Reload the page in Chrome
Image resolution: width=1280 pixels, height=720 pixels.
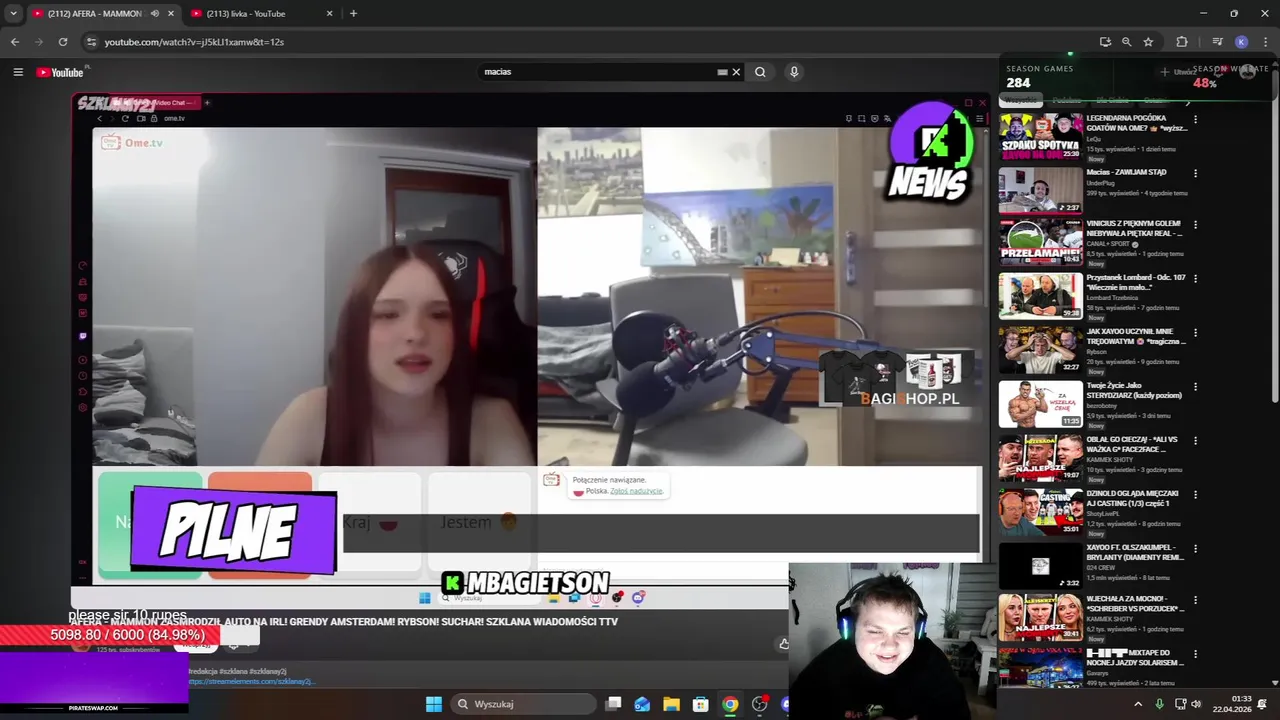[63, 42]
